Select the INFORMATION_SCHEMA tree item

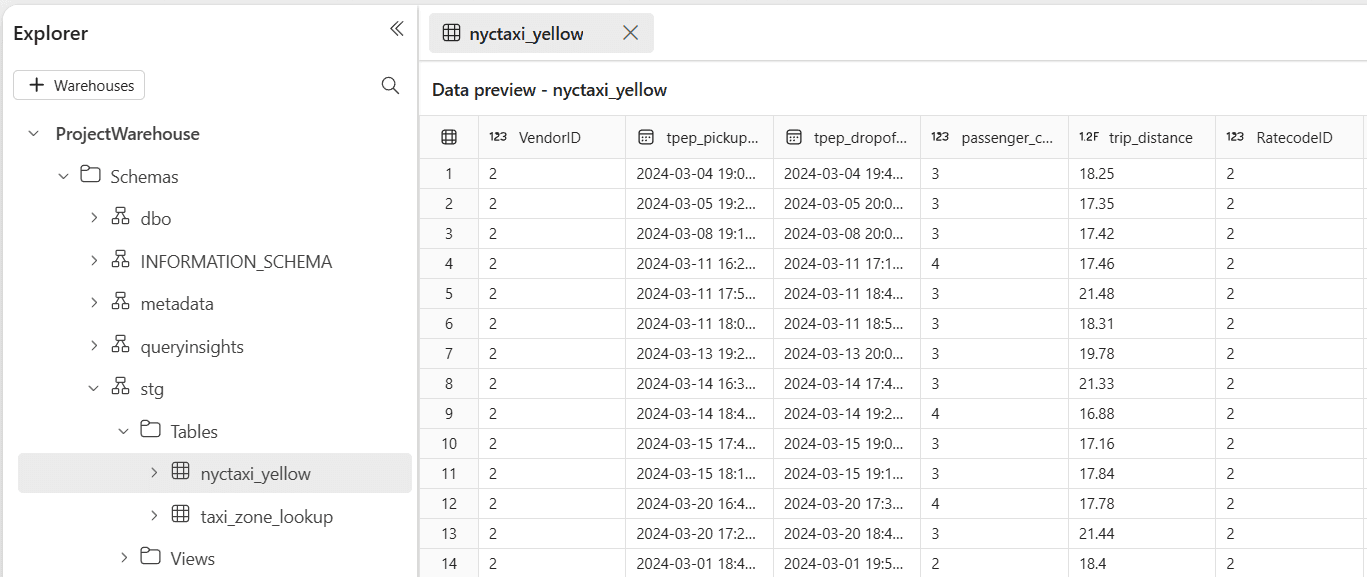coord(236,262)
